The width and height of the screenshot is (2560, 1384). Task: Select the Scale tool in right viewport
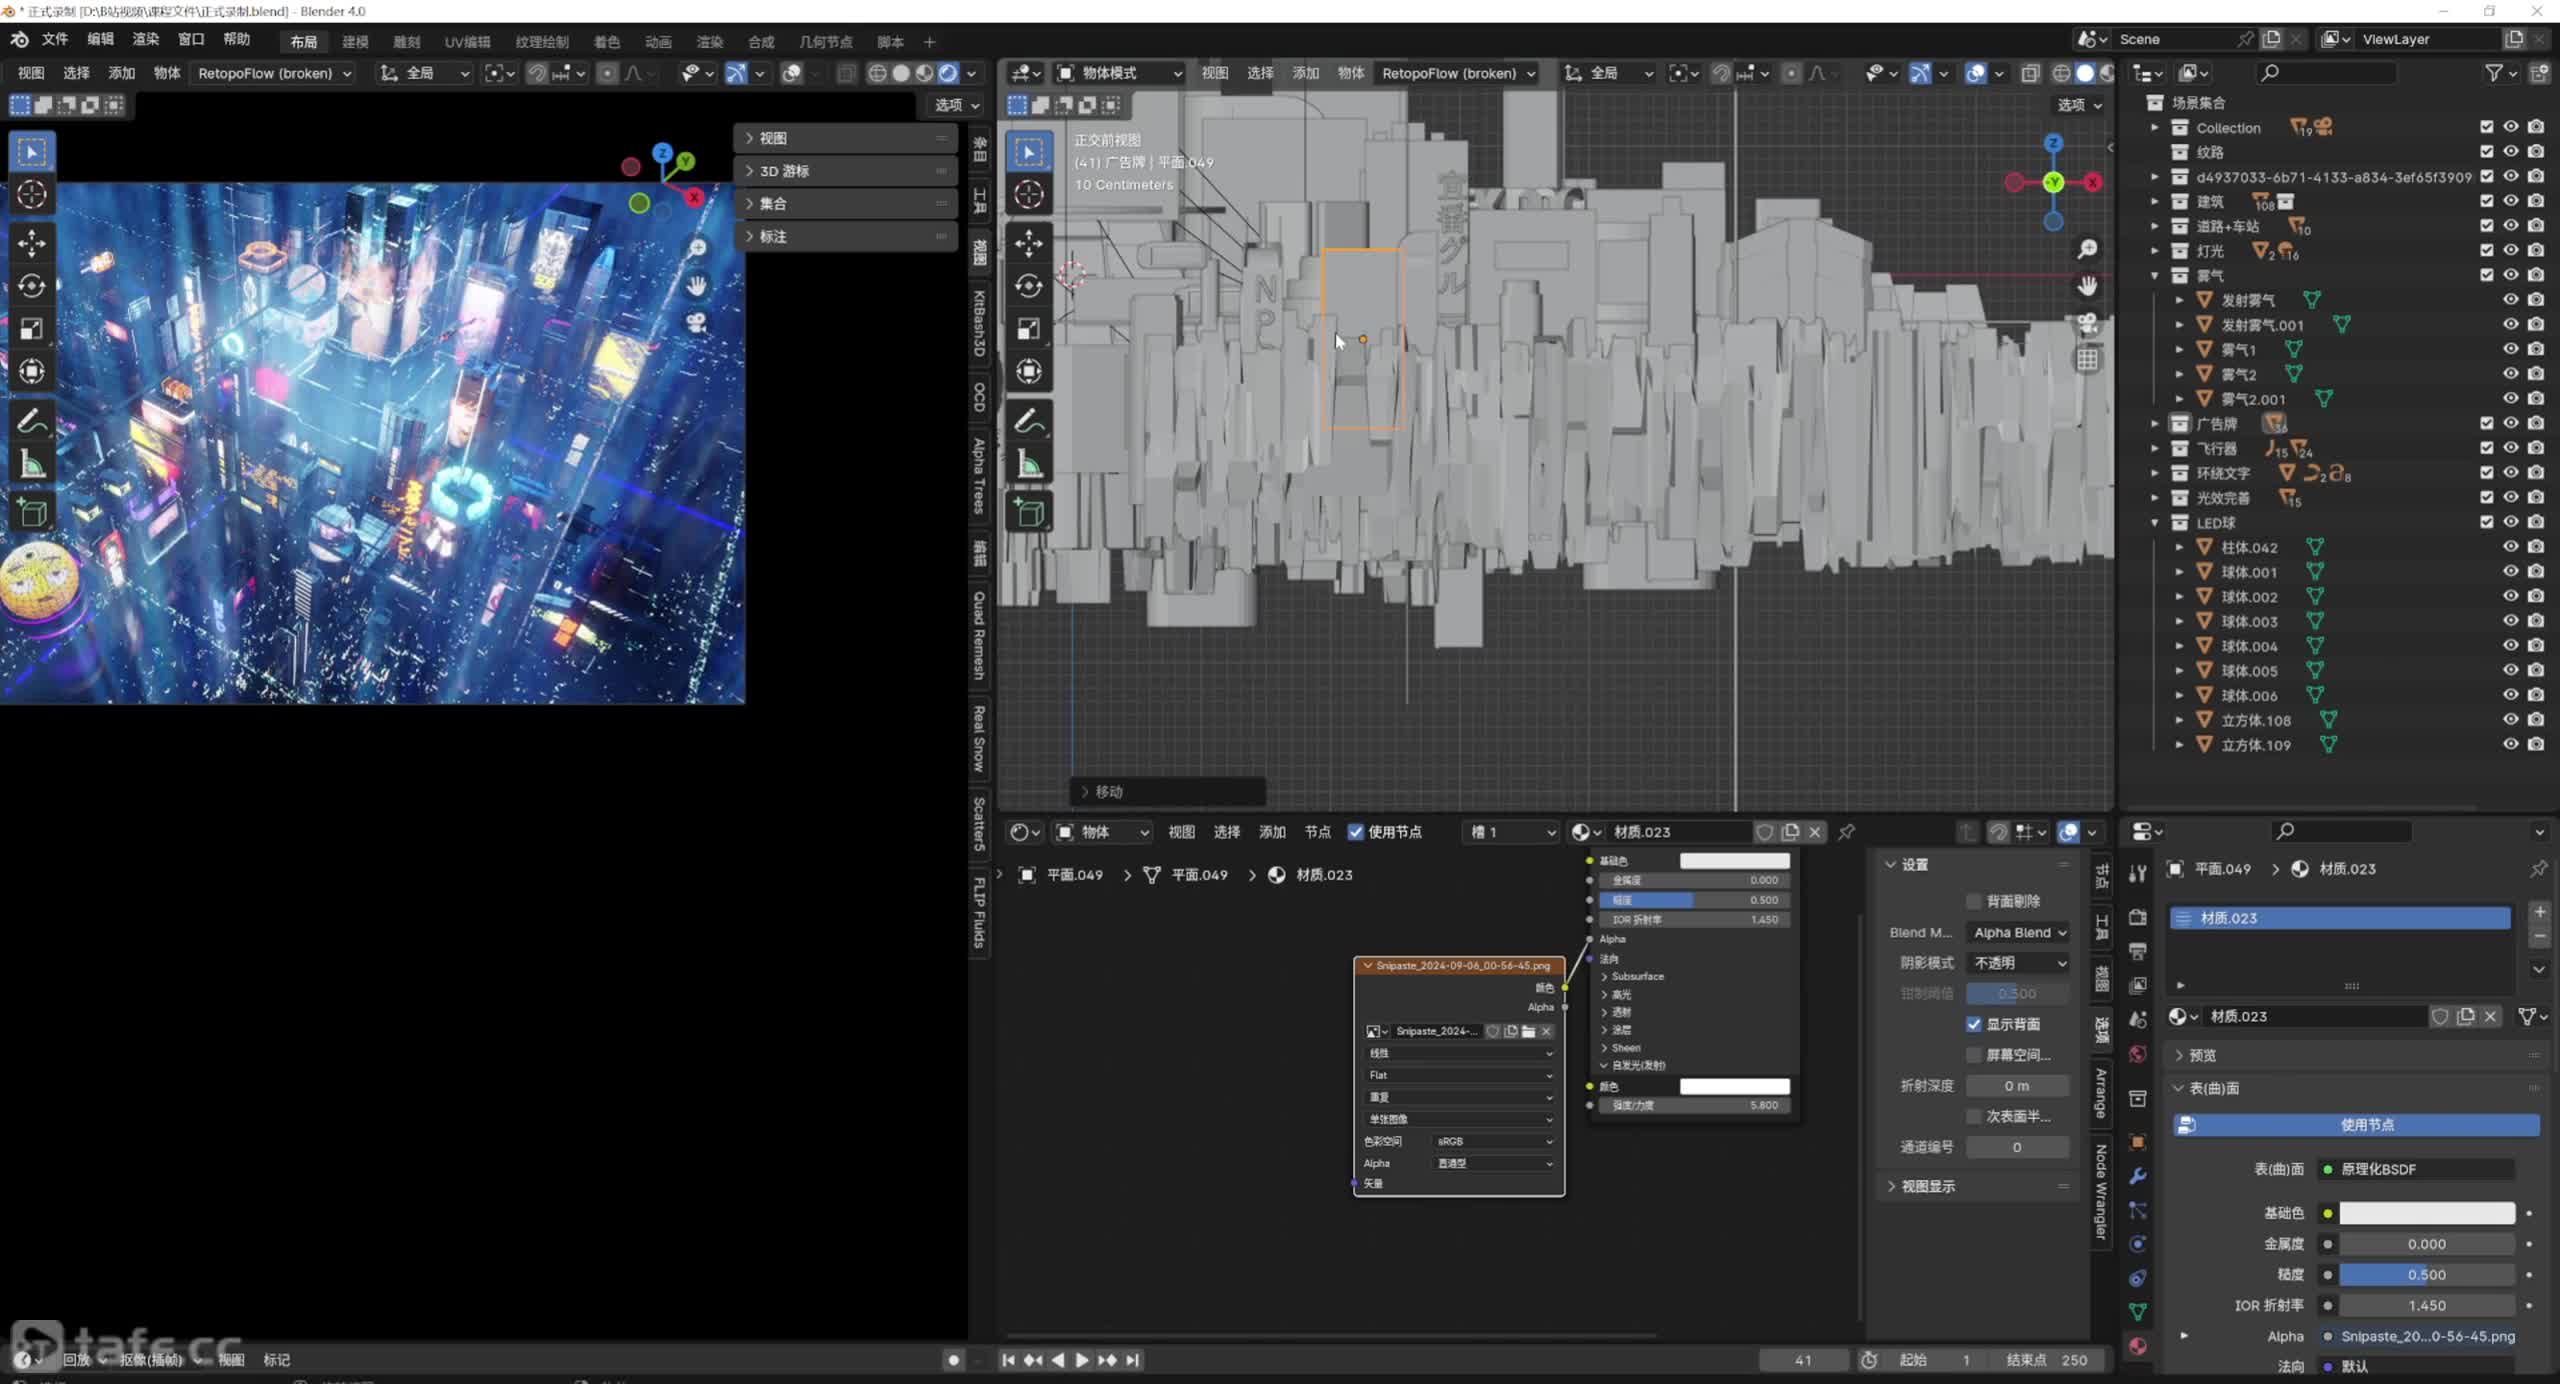[x=1029, y=330]
